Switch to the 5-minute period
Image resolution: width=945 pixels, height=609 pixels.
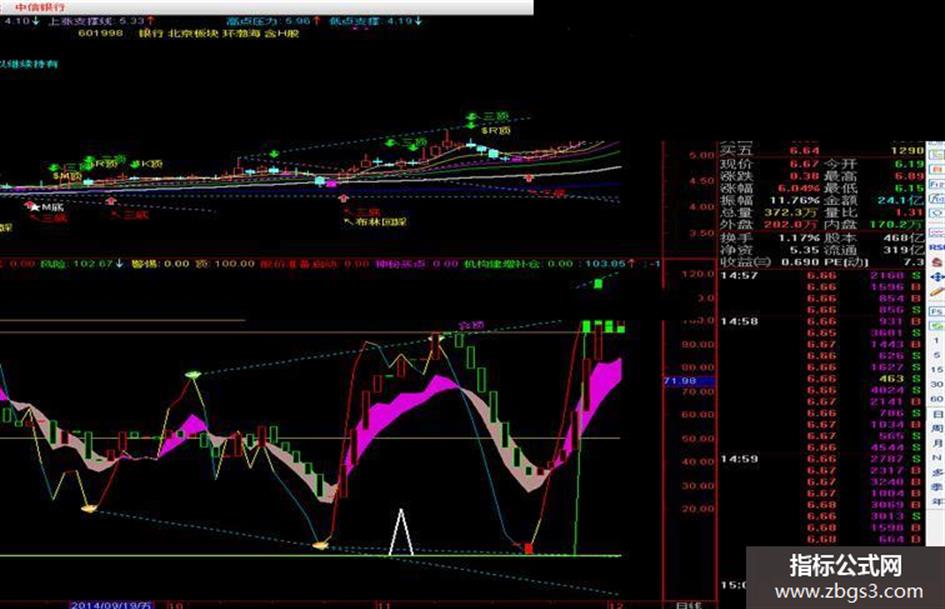click(936, 355)
